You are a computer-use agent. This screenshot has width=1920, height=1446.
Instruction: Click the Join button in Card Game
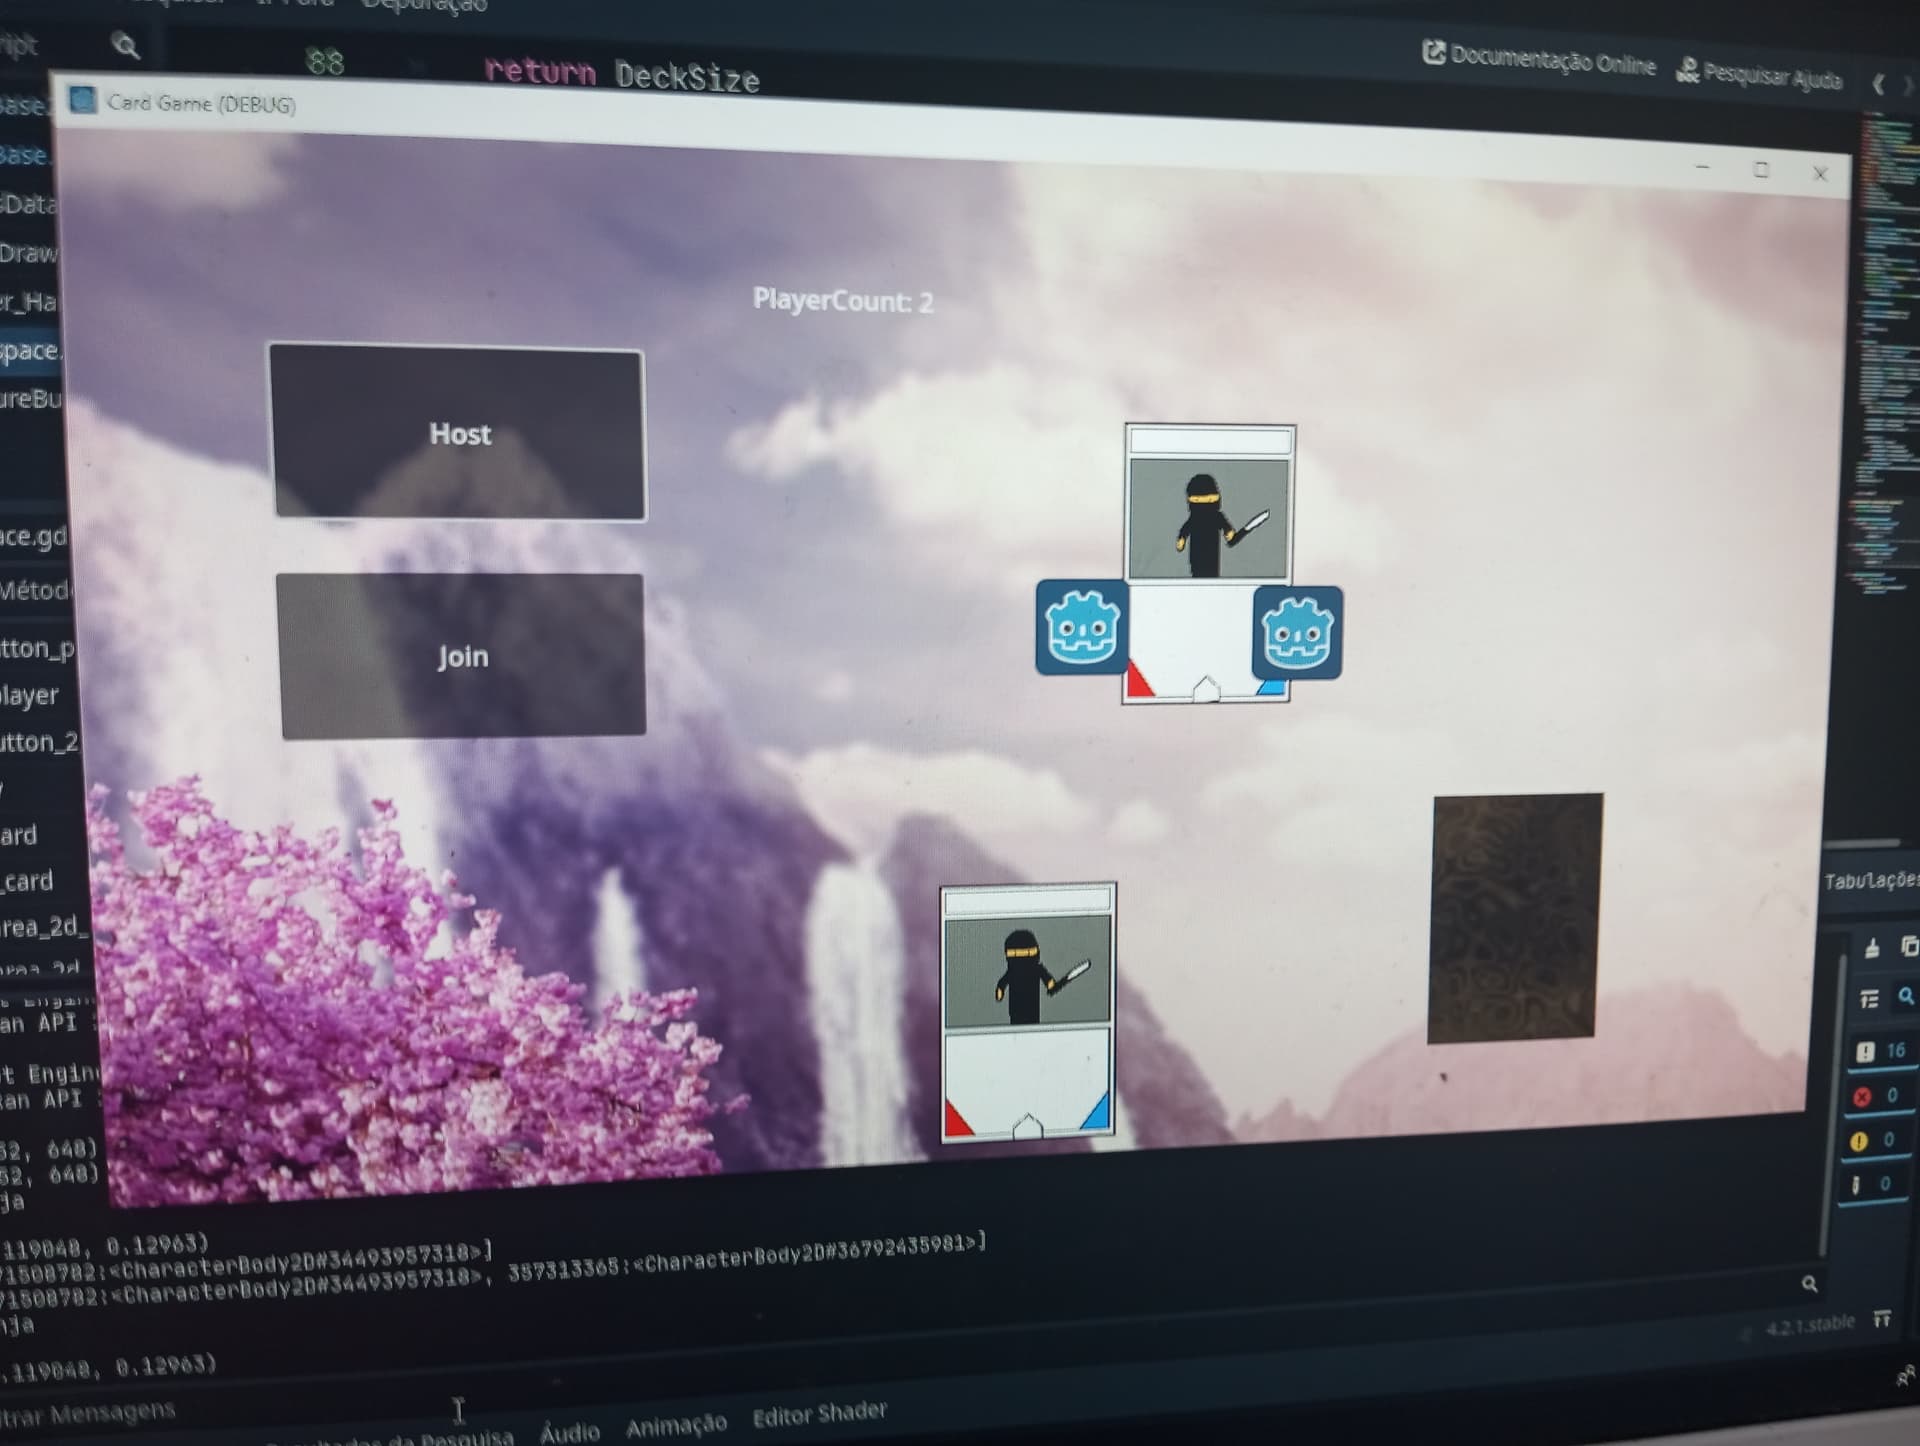(461, 655)
